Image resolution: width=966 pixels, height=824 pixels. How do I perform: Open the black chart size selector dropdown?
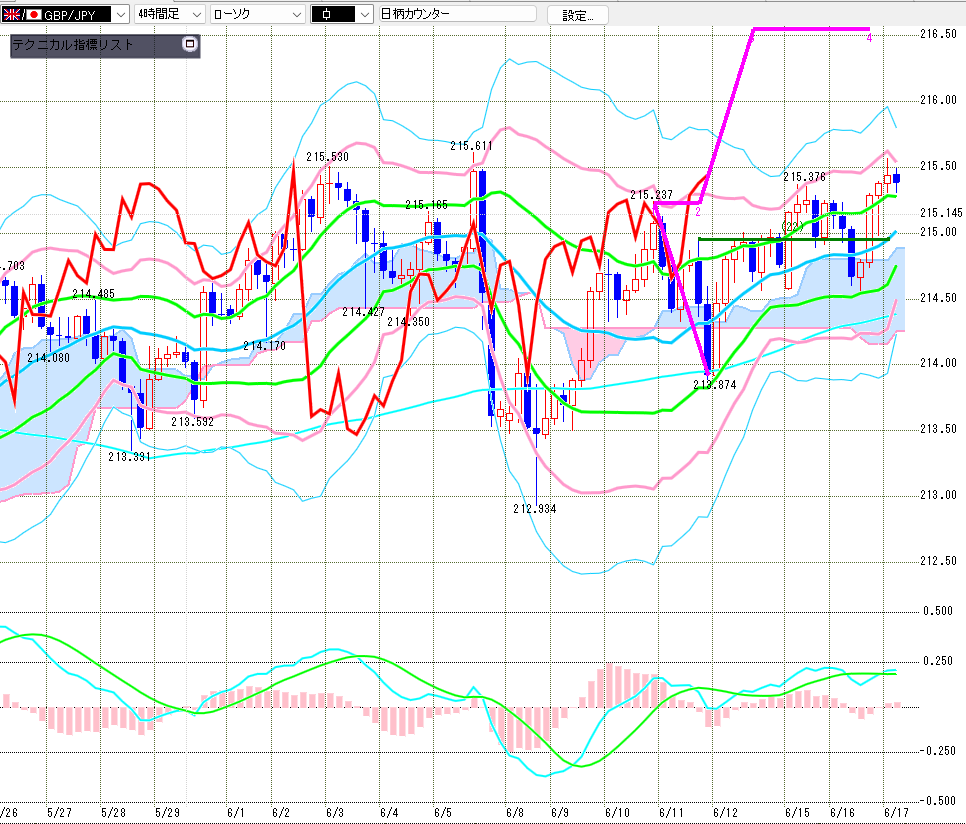tap(341, 14)
